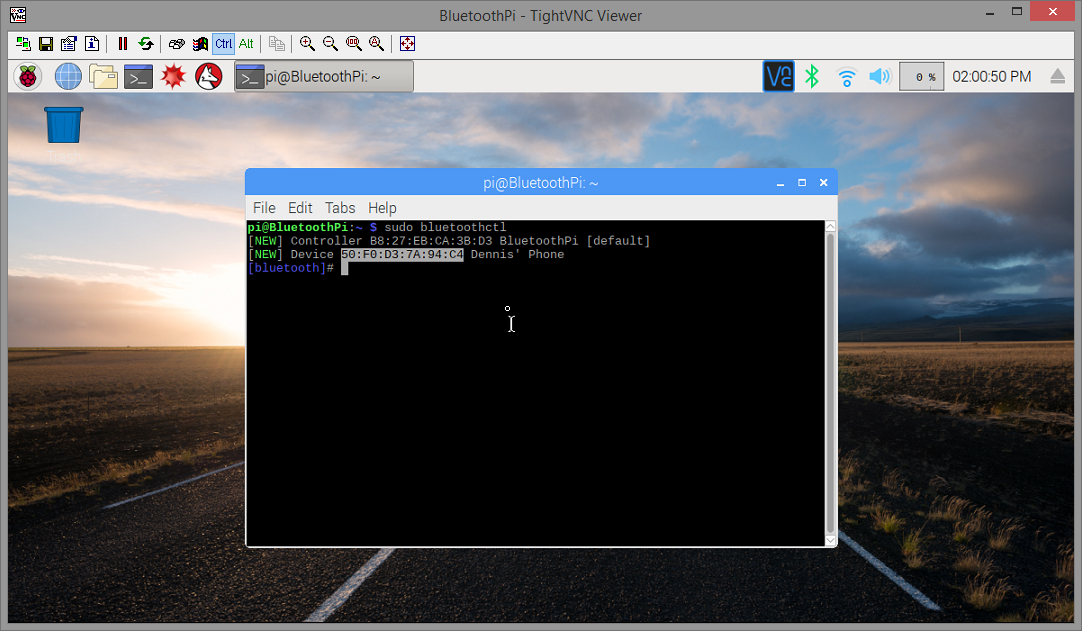
Task: Click the New connection toolbar icon
Action: coord(23,43)
